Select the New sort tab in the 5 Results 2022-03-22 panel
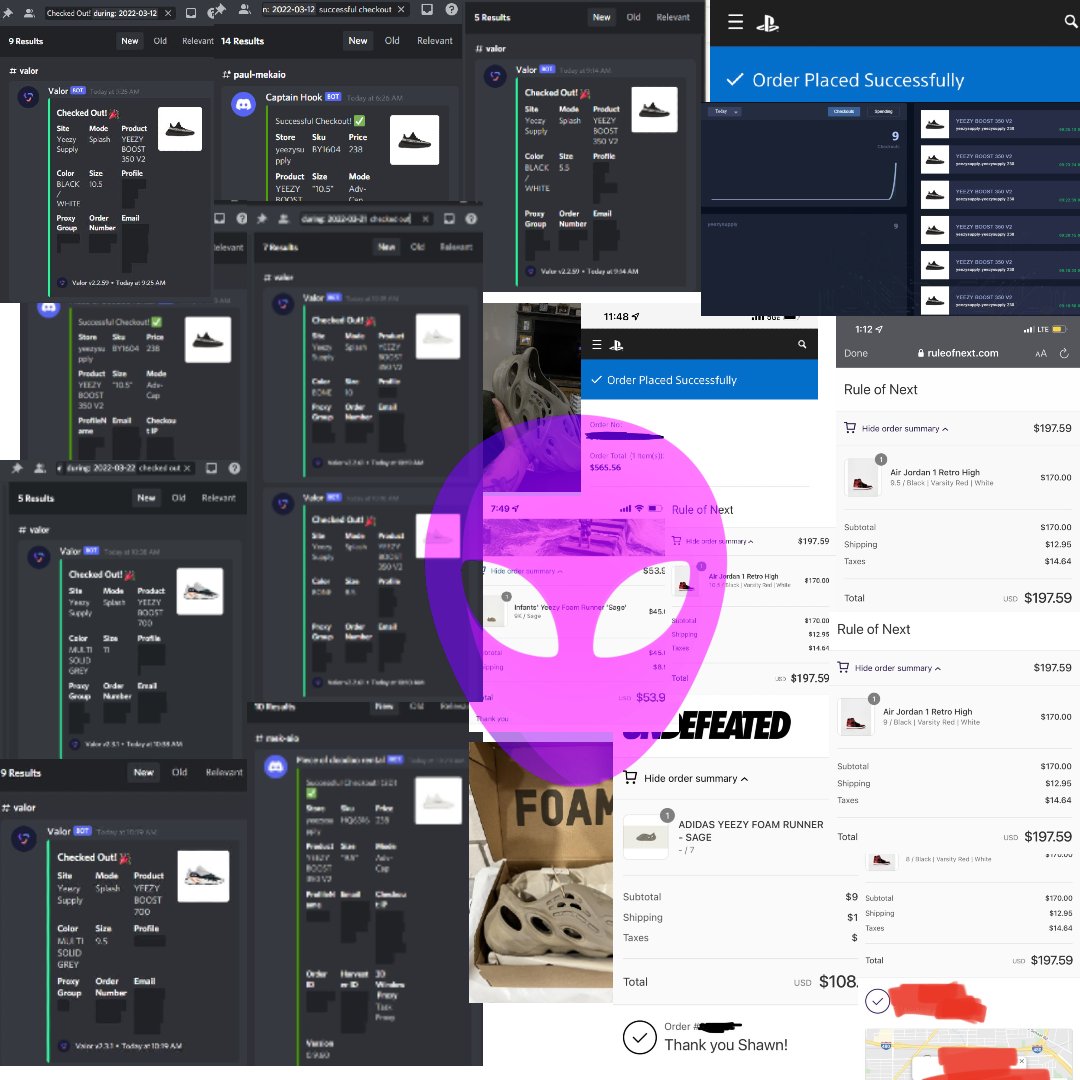The image size is (1080, 1080). point(146,497)
